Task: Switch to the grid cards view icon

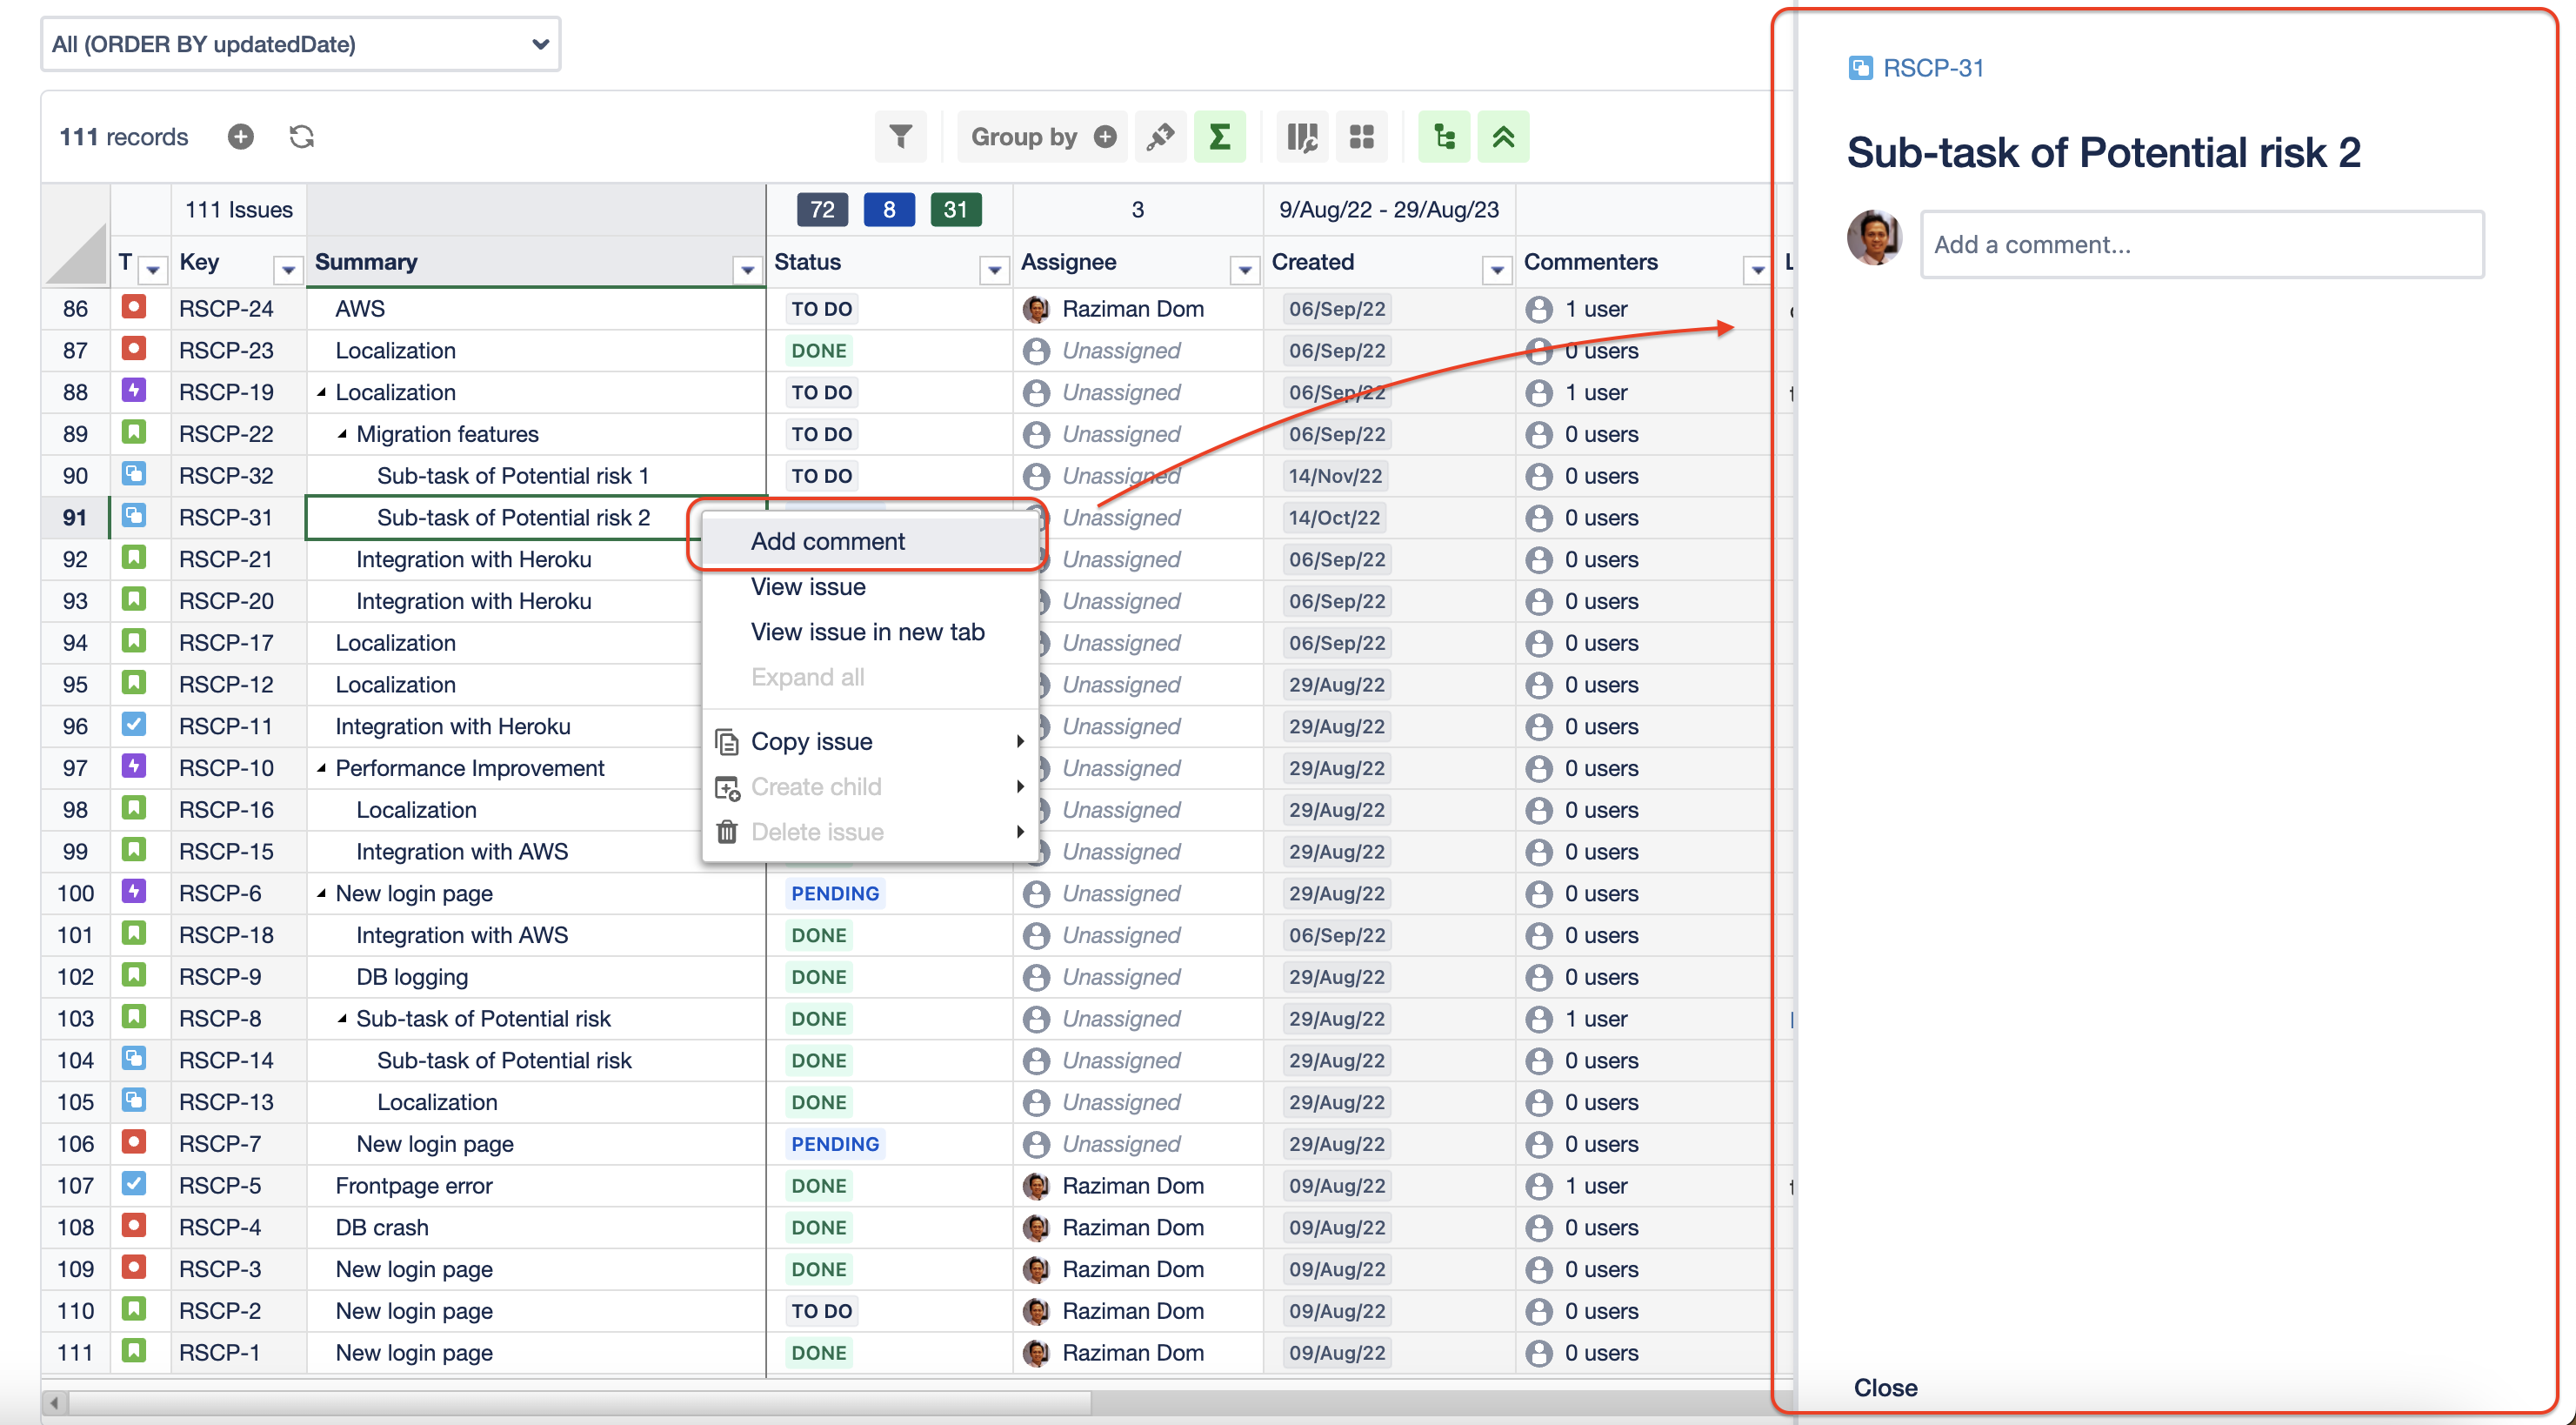Action: point(1362,136)
